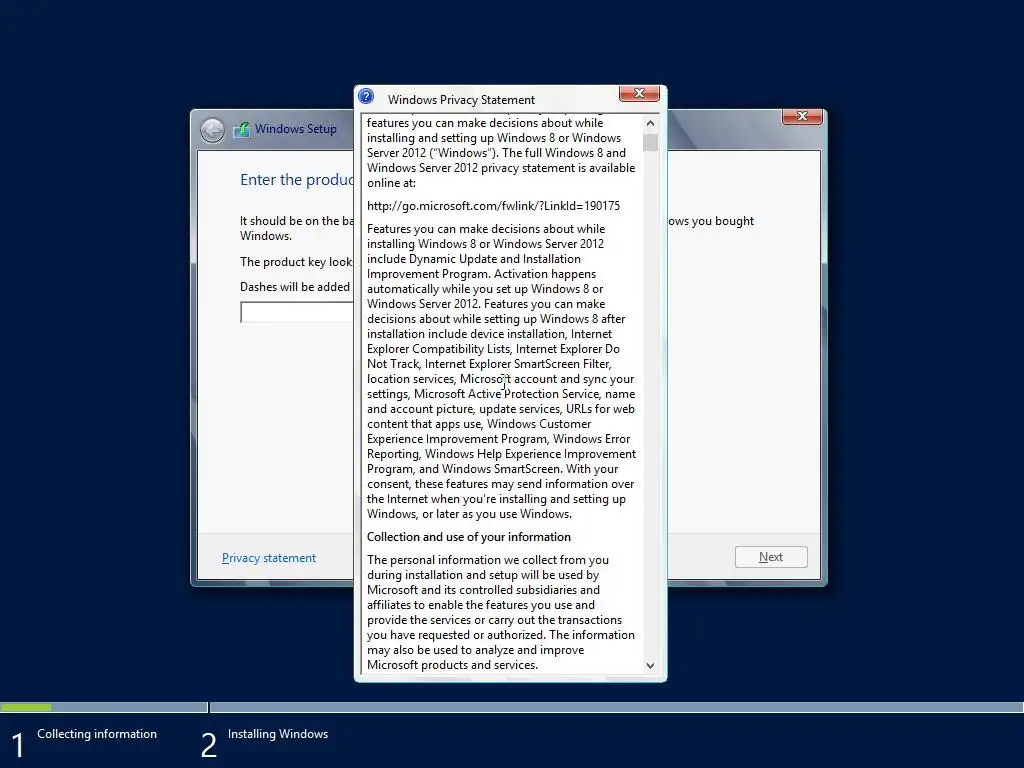Image resolution: width=1024 pixels, height=768 pixels.
Task: Click the scroll down arrow in privacy statement
Action: click(x=650, y=665)
